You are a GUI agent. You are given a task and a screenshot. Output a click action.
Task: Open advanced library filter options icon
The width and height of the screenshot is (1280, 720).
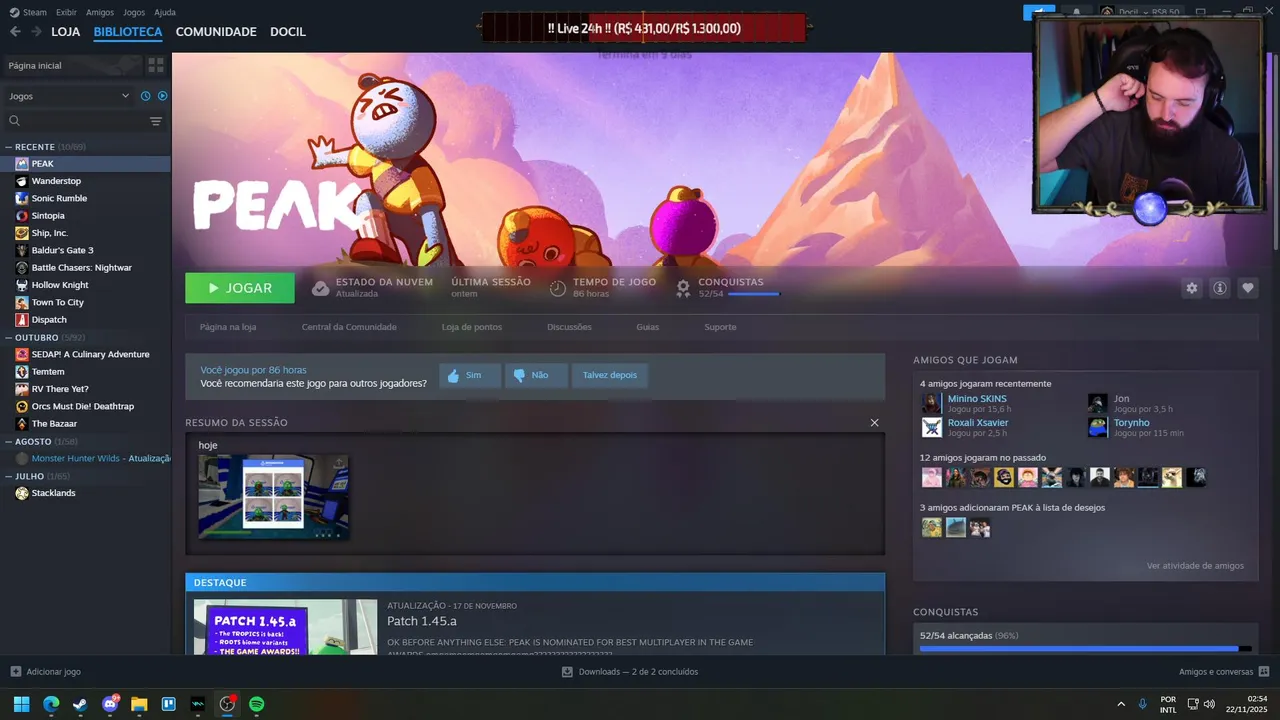(156, 121)
